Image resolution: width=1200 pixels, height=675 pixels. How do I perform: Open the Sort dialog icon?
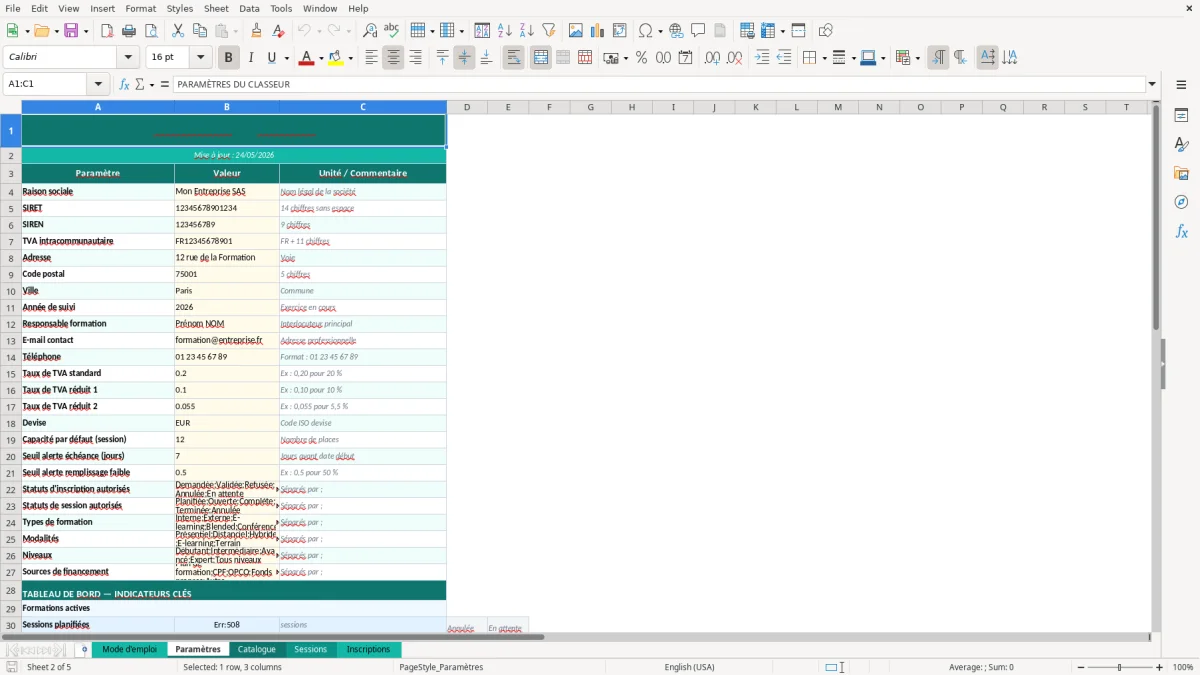click(x=482, y=31)
